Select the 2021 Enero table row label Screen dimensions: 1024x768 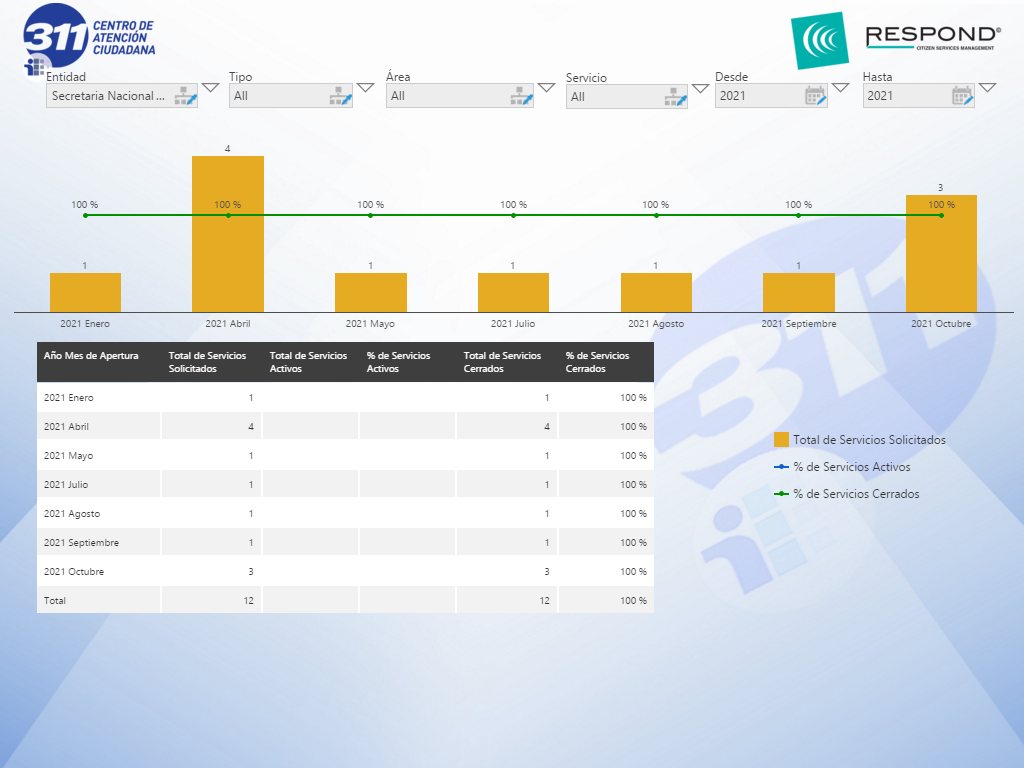[69, 398]
